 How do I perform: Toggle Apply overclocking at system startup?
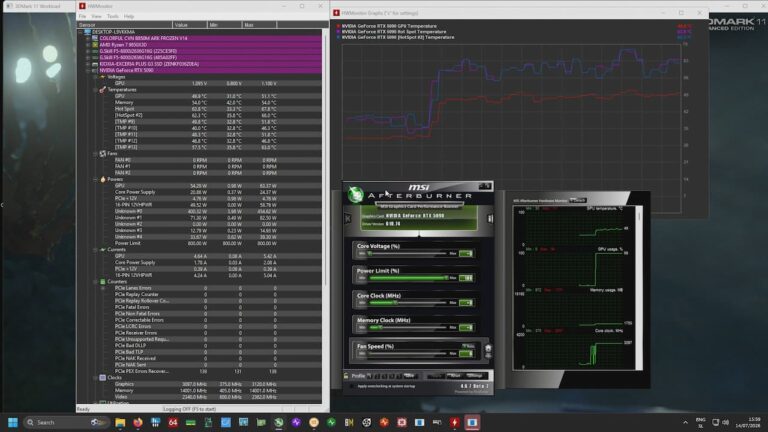(352, 386)
